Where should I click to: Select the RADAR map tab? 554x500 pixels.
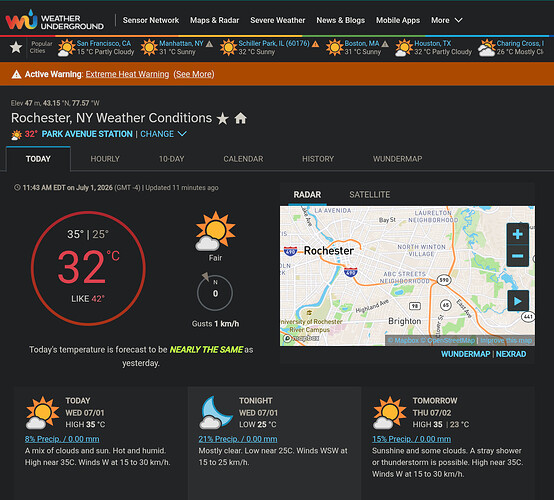(307, 195)
